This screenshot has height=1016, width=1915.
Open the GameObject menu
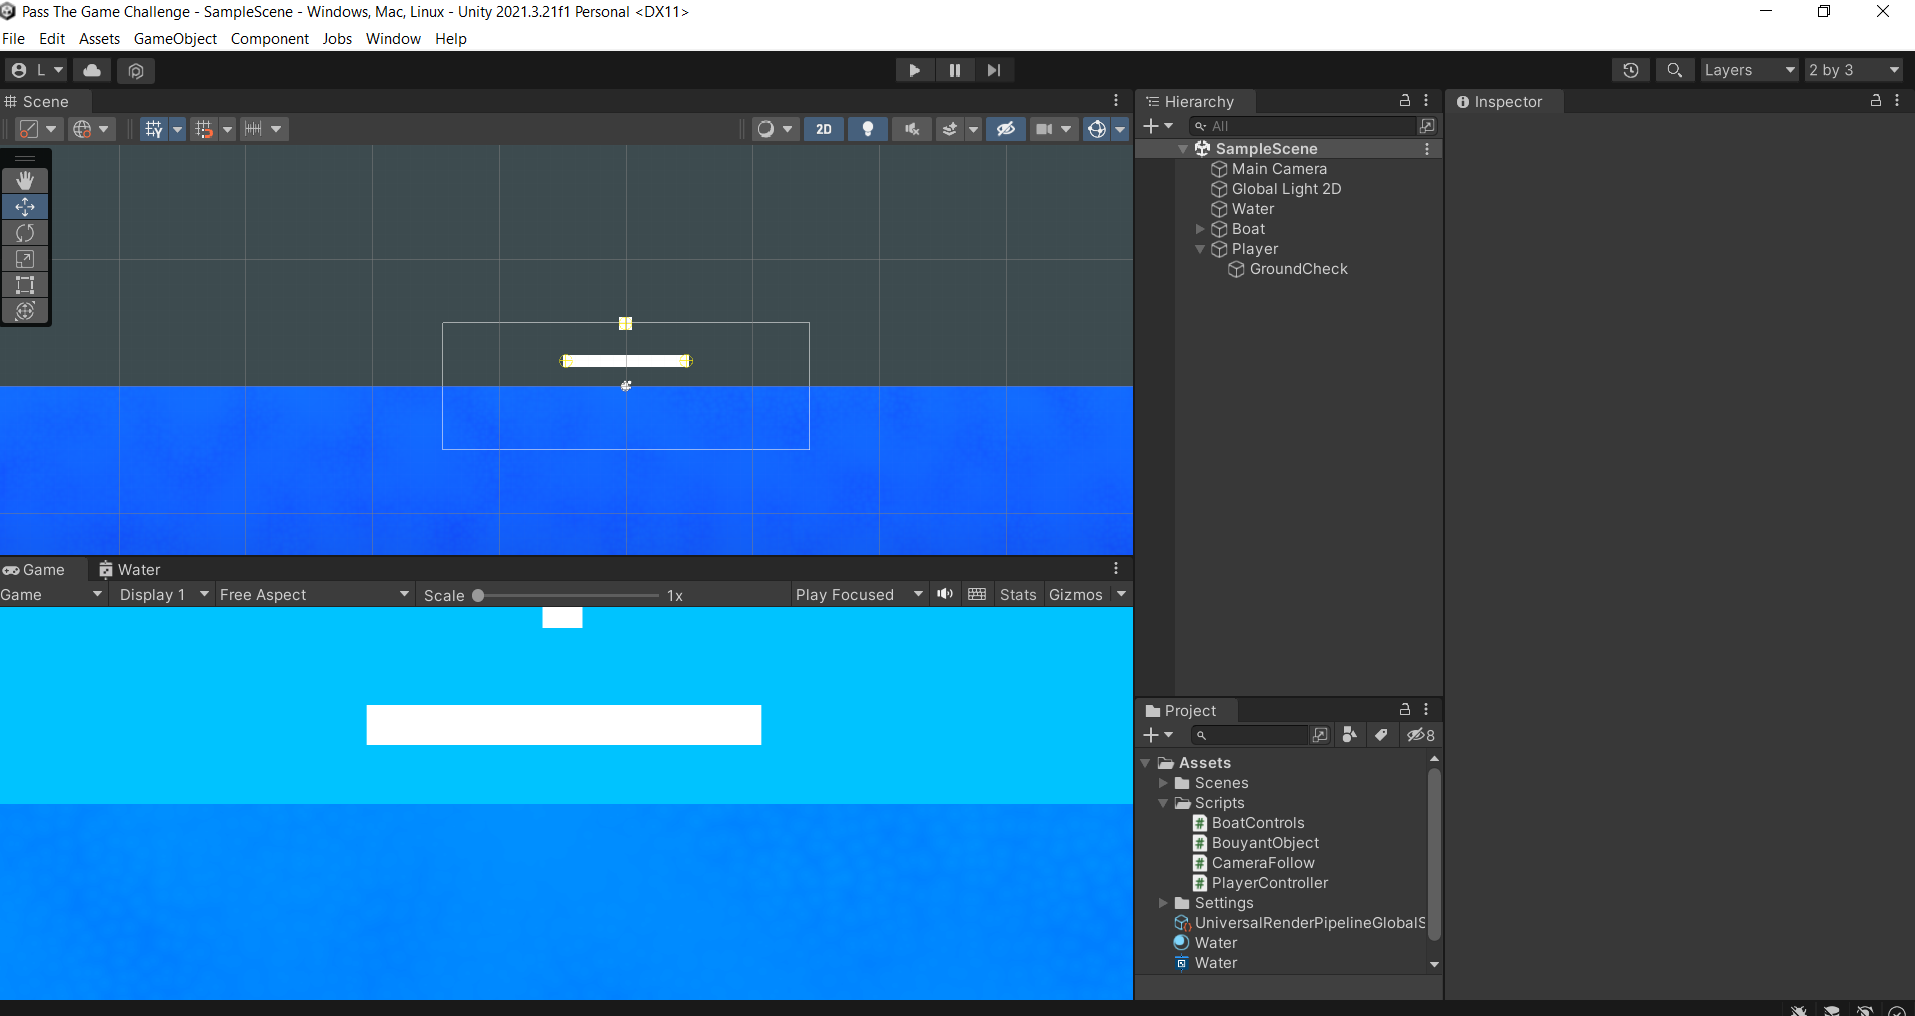175,39
